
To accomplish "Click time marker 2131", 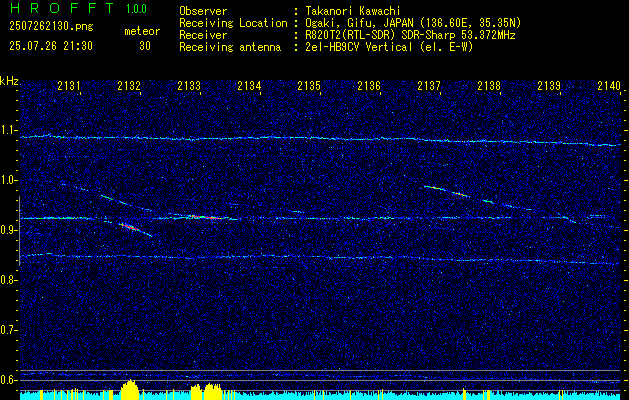I will pyautogui.click(x=69, y=85).
